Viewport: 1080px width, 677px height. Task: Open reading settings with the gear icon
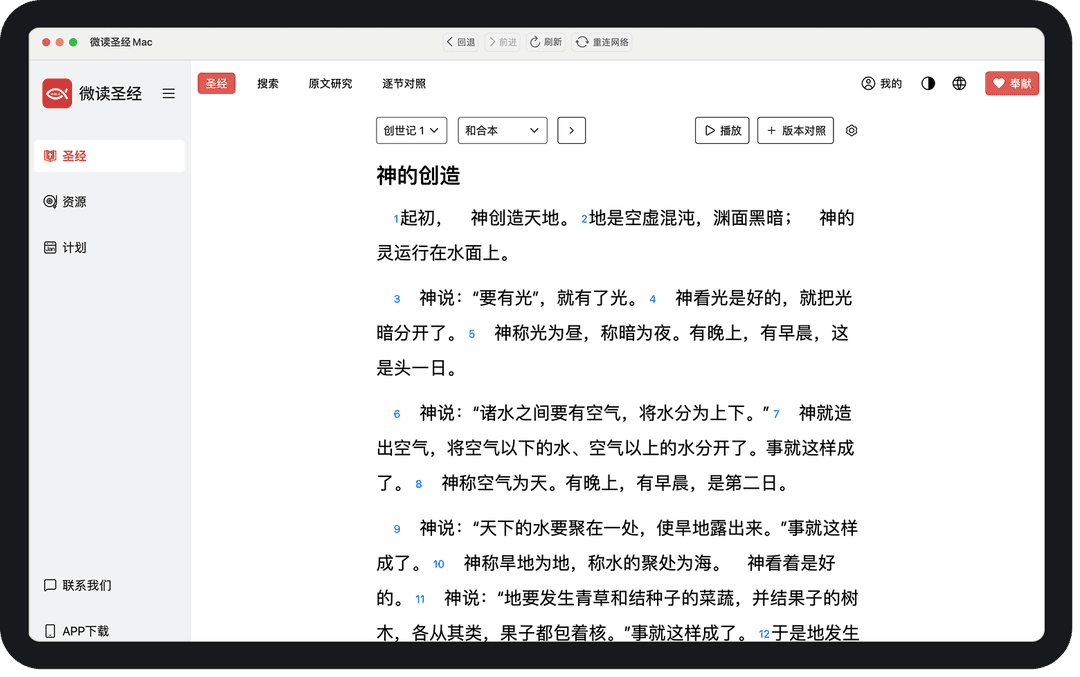851,130
